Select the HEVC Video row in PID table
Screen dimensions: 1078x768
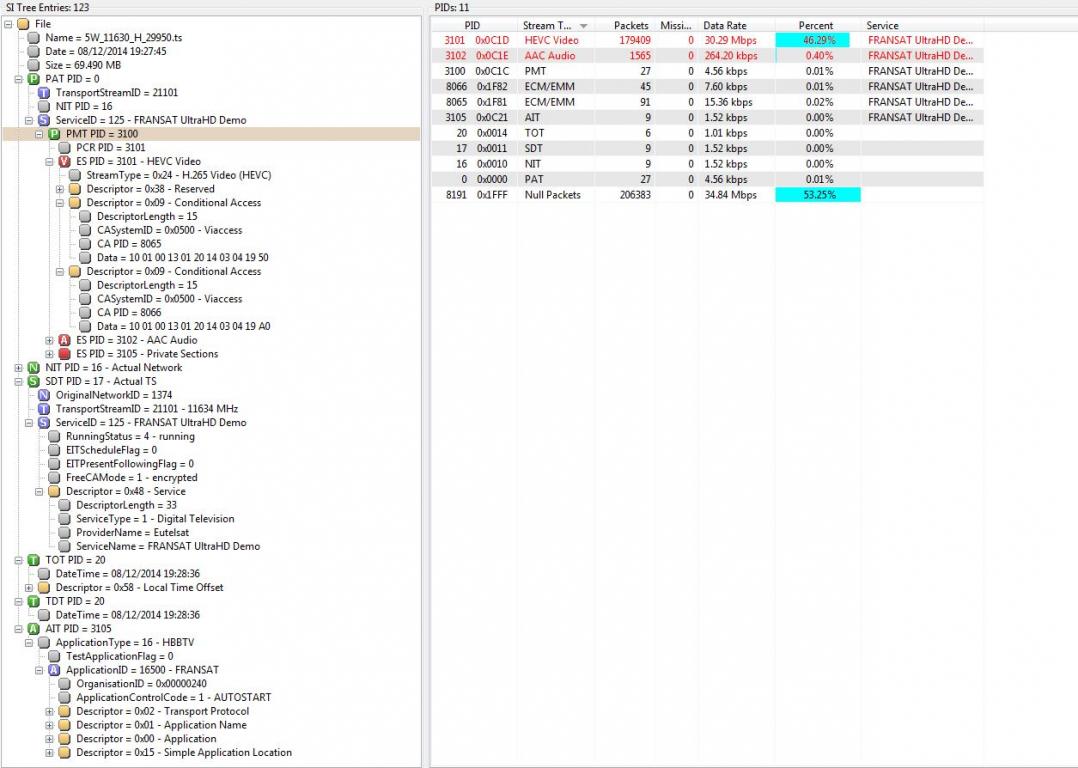point(707,41)
